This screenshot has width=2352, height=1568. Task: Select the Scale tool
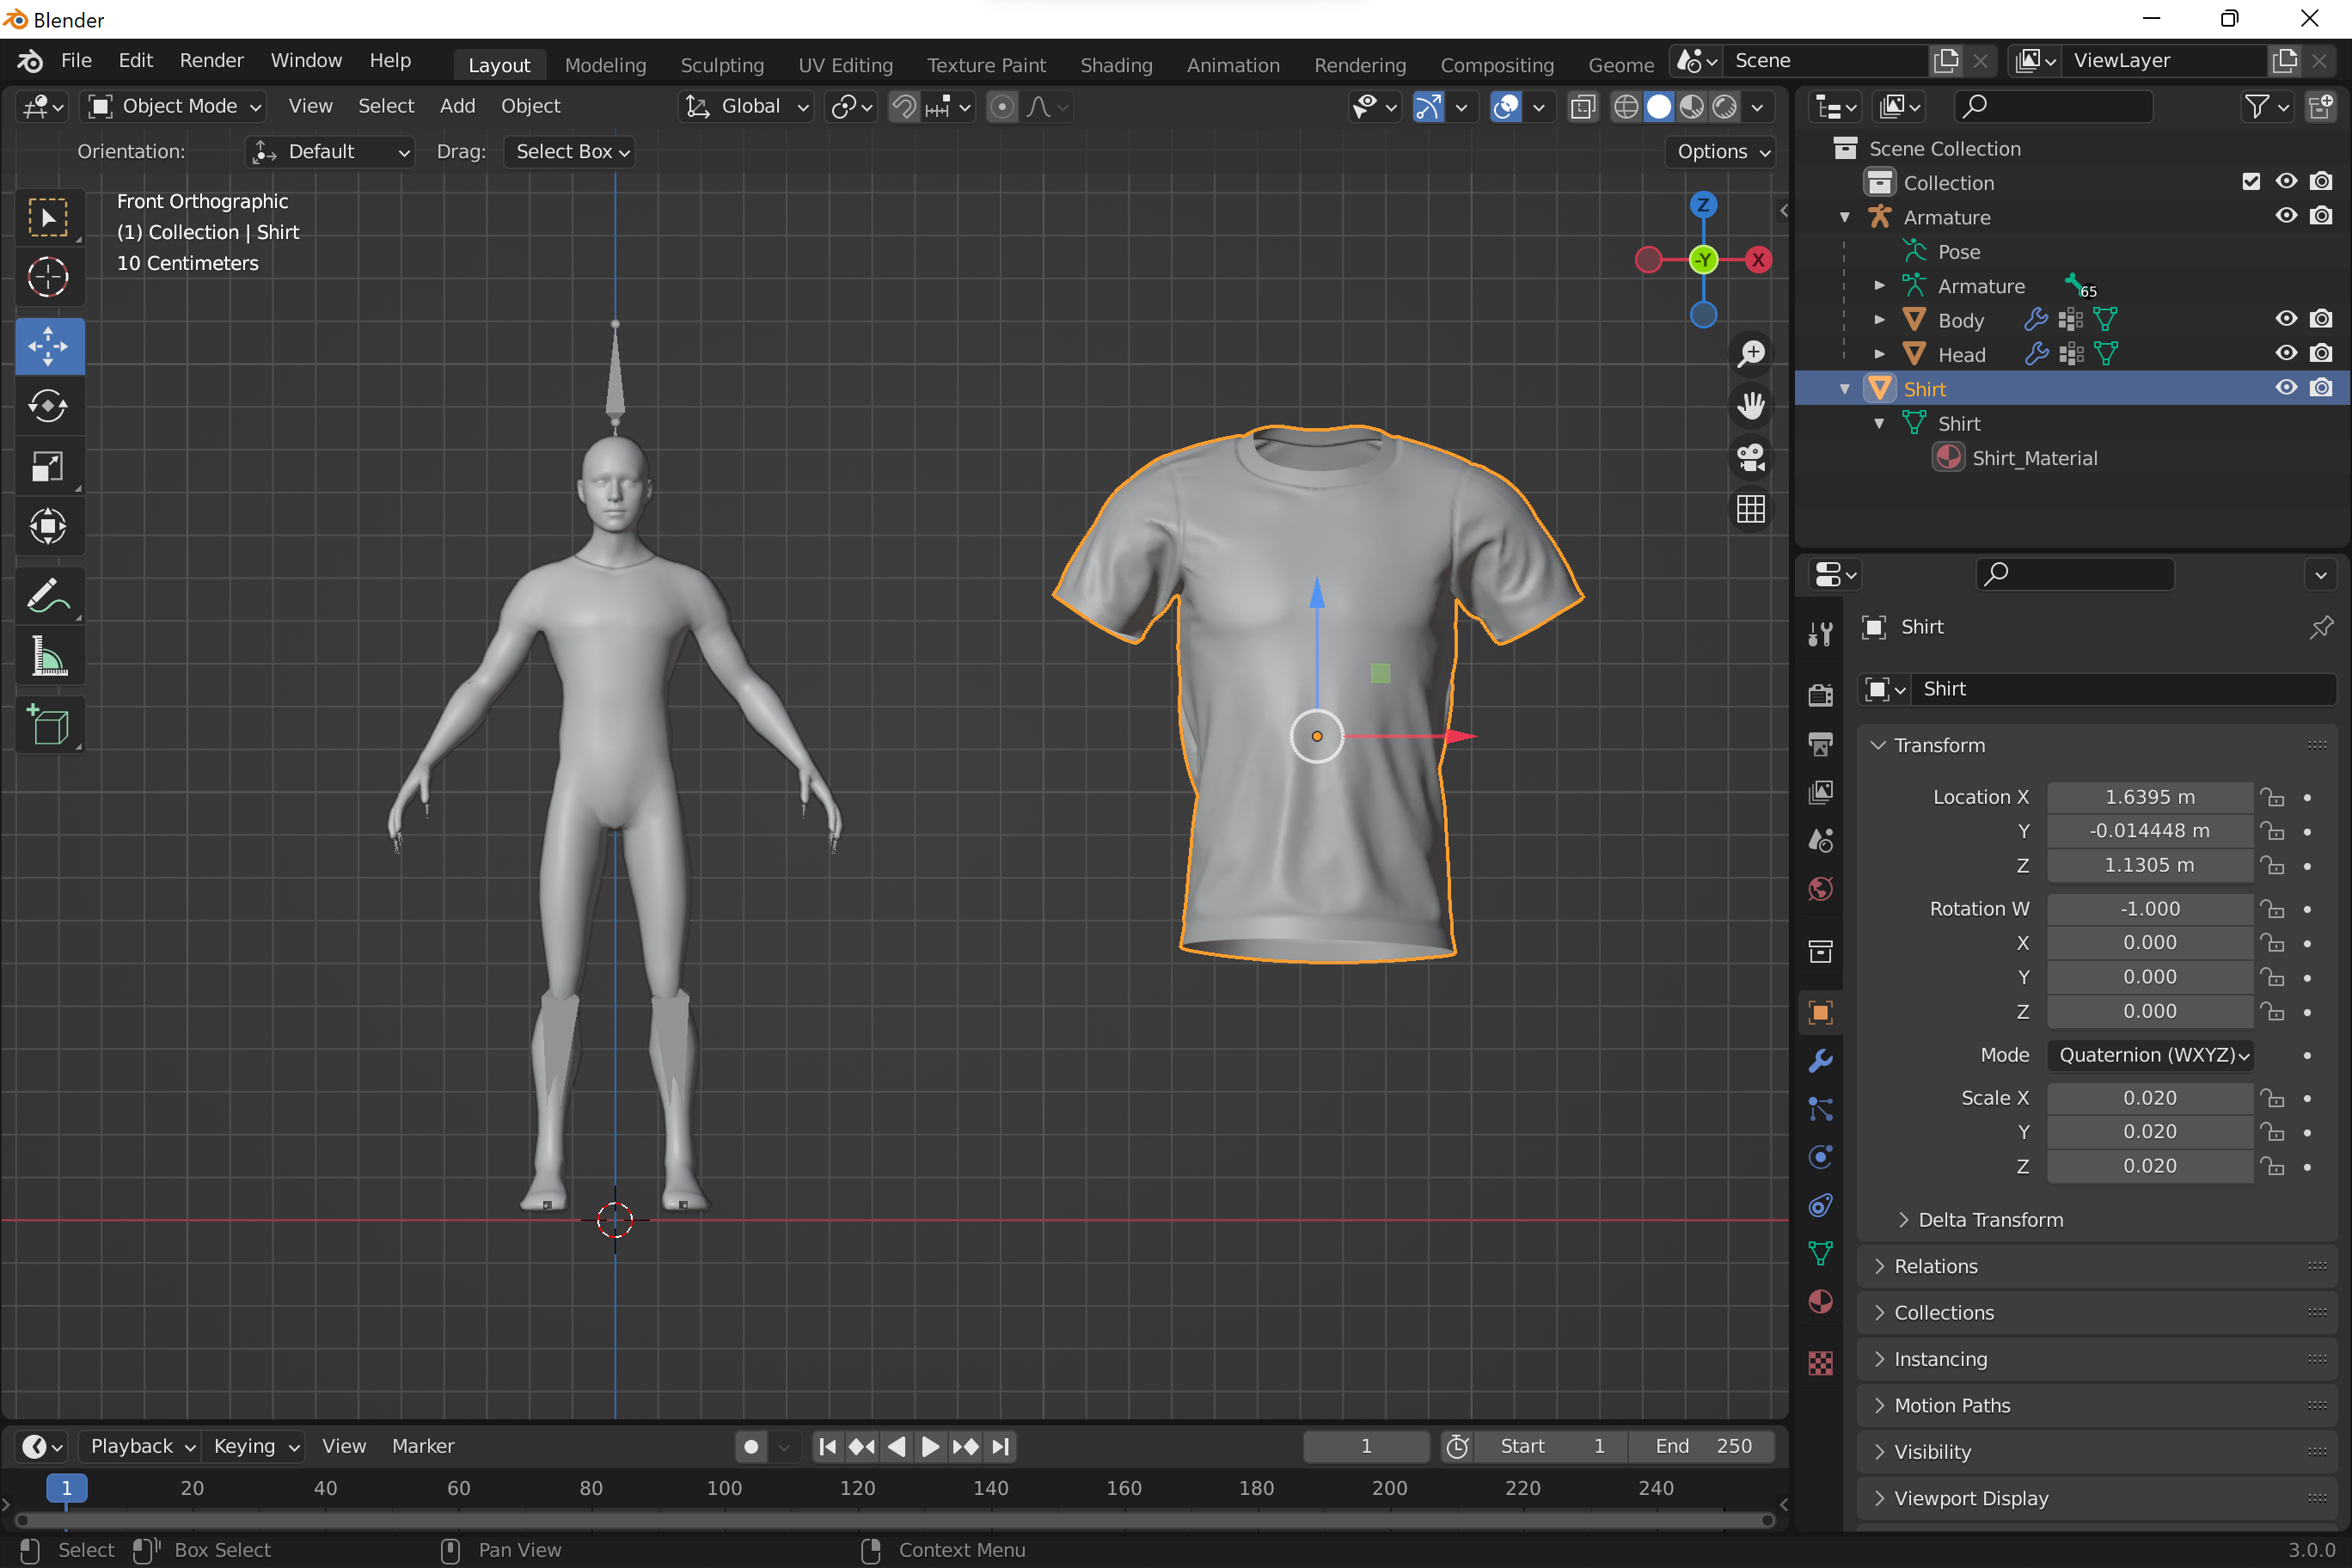[x=49, y=466]
